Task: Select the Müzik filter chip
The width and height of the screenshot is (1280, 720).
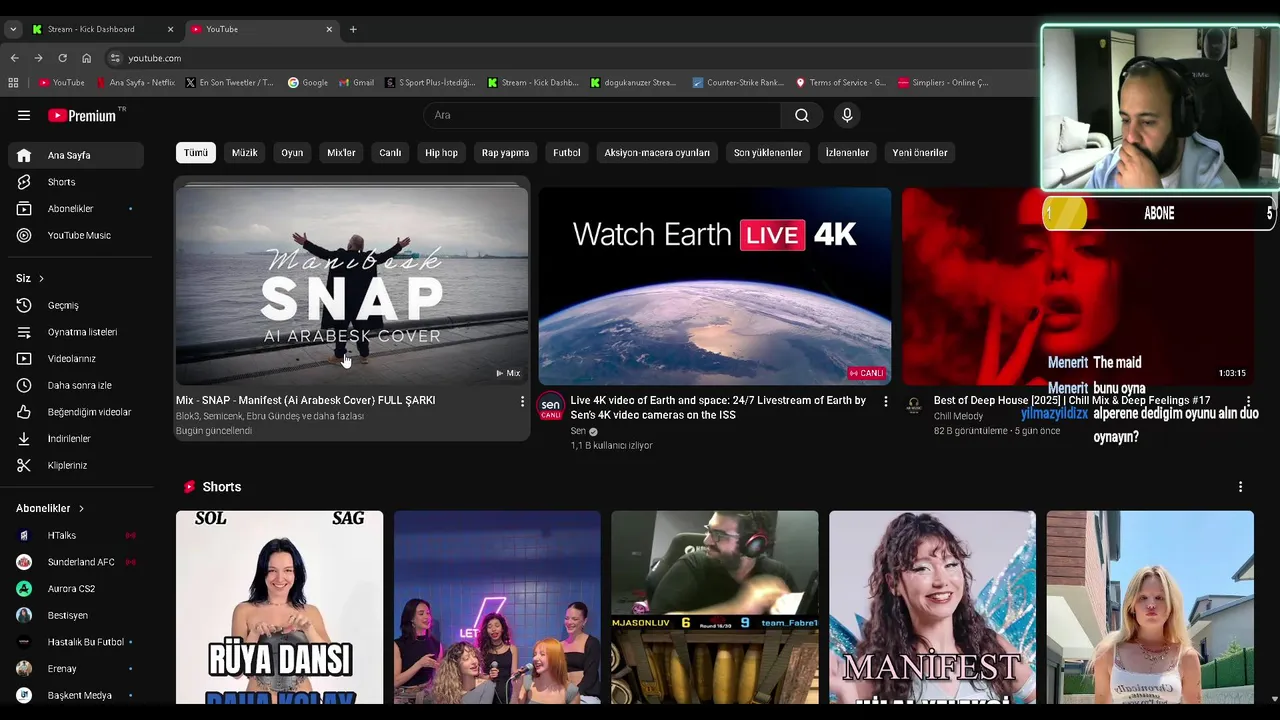Action: (x=245, y=153)
